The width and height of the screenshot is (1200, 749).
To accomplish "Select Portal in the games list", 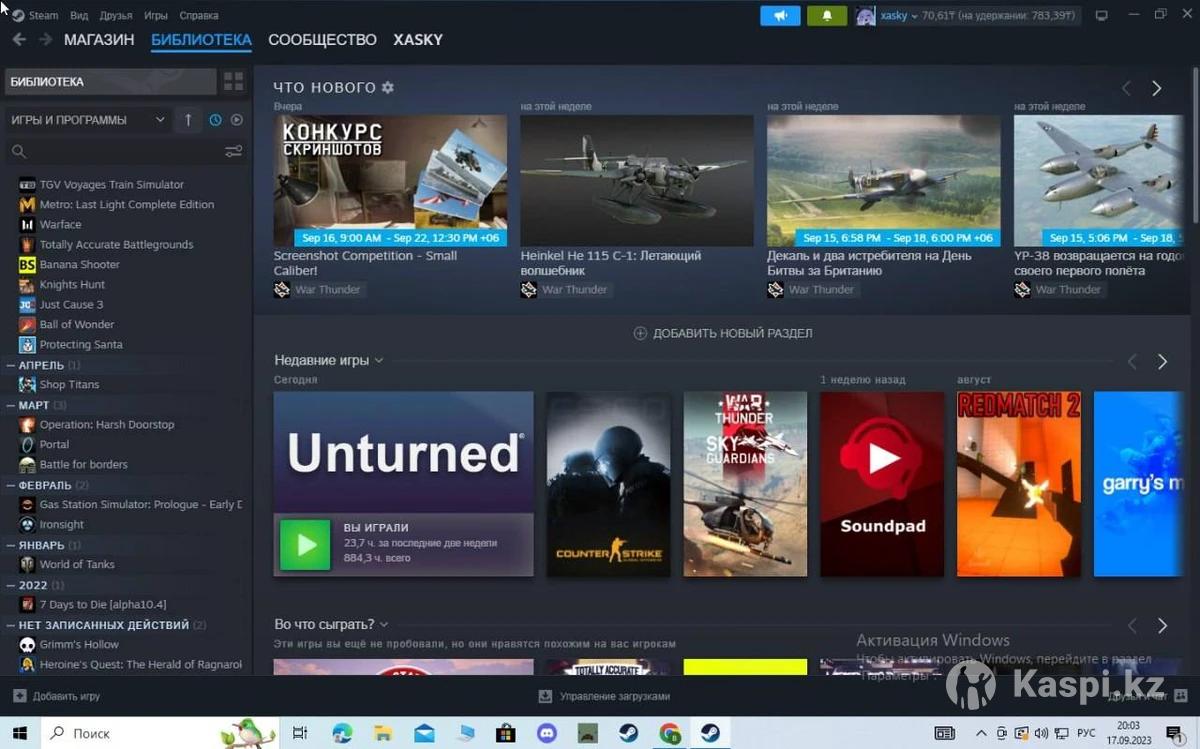I will (54, 445).
